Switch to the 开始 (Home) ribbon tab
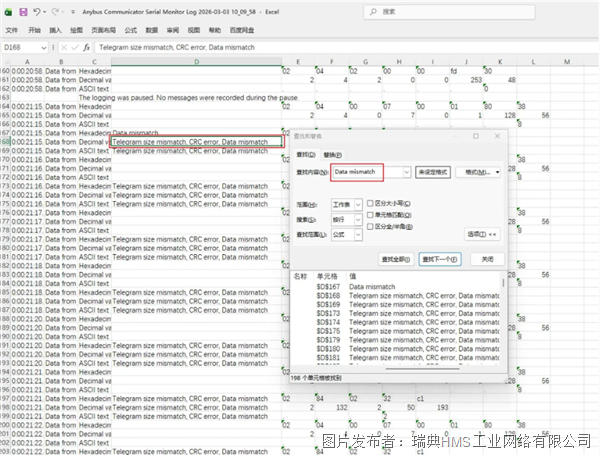 tap(34, 30)
